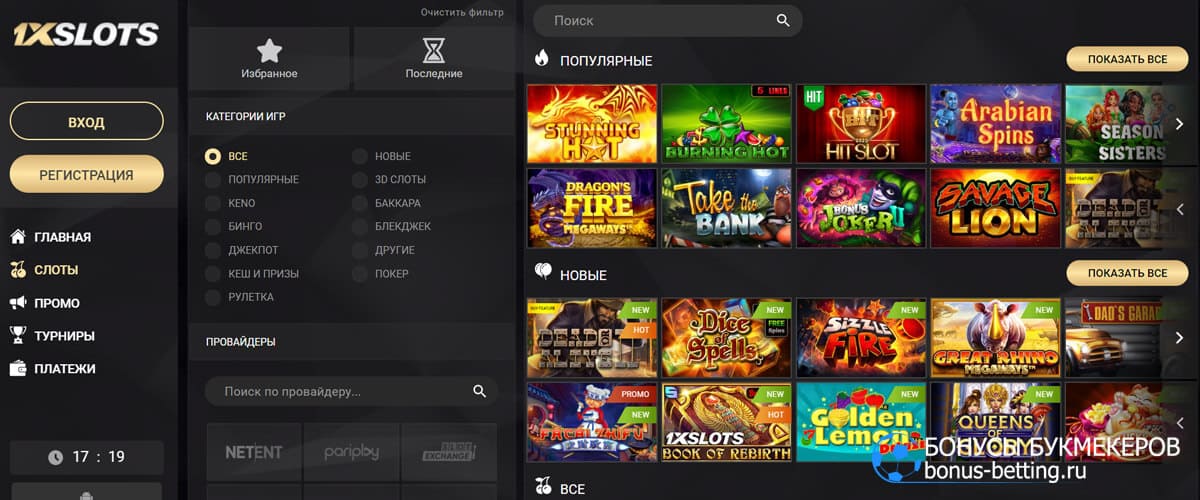Go to Главная in sidebar
This screenshot has width=1200, height=500.
63,237
